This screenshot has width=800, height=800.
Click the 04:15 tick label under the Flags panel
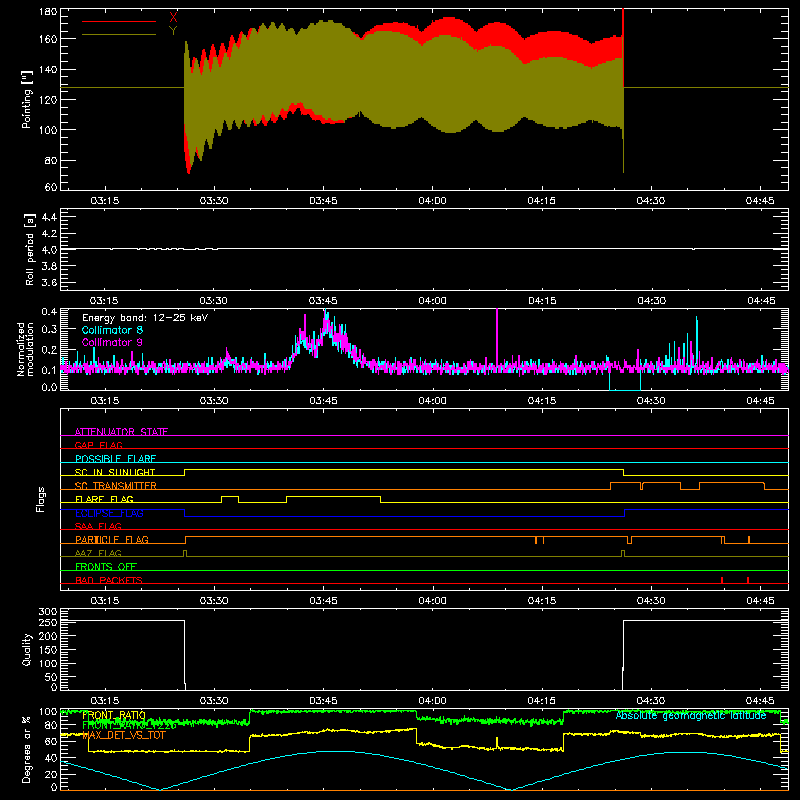pos(542,601)
